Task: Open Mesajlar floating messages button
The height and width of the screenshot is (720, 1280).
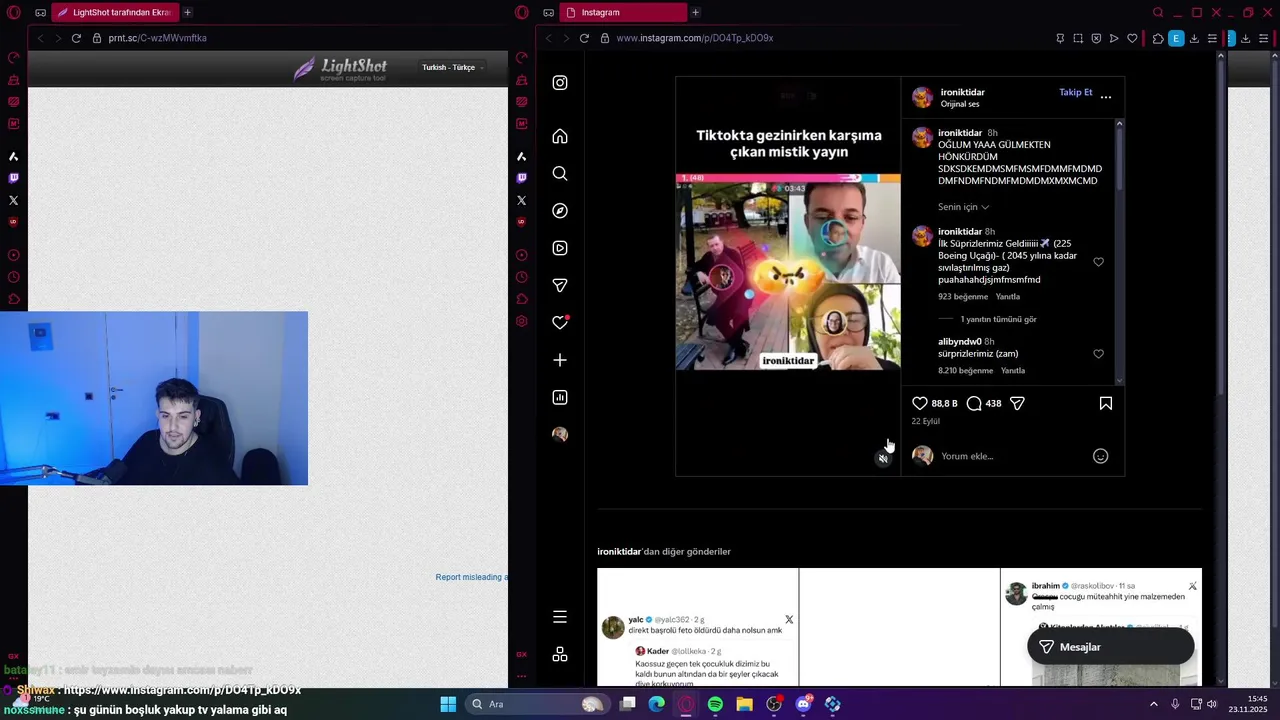Action: [1110, 647]
